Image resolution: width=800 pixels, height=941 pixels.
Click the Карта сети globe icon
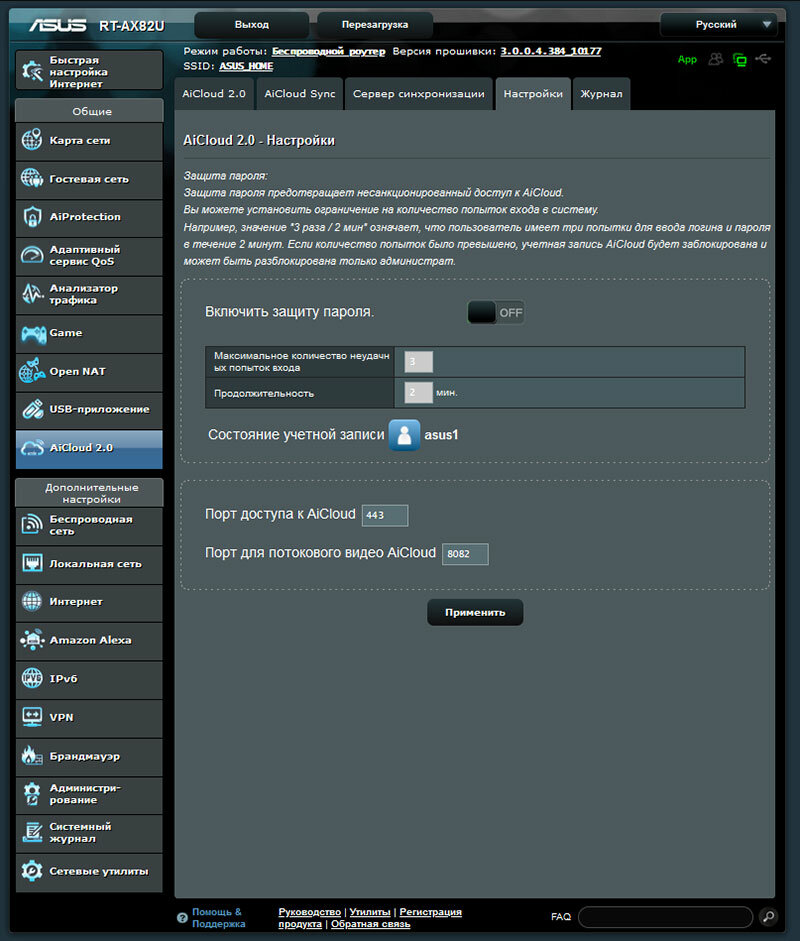click(x=32, y=140)
